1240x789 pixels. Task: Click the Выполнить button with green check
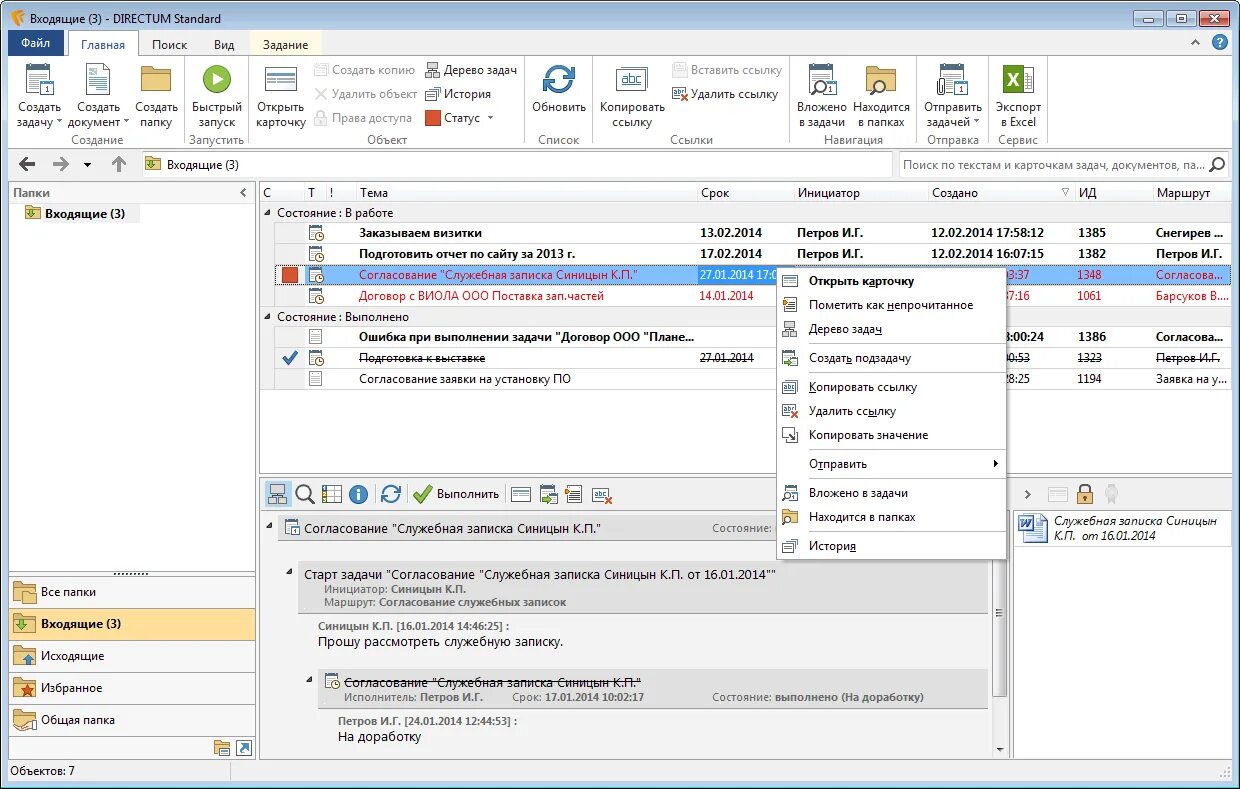point(456,494)
